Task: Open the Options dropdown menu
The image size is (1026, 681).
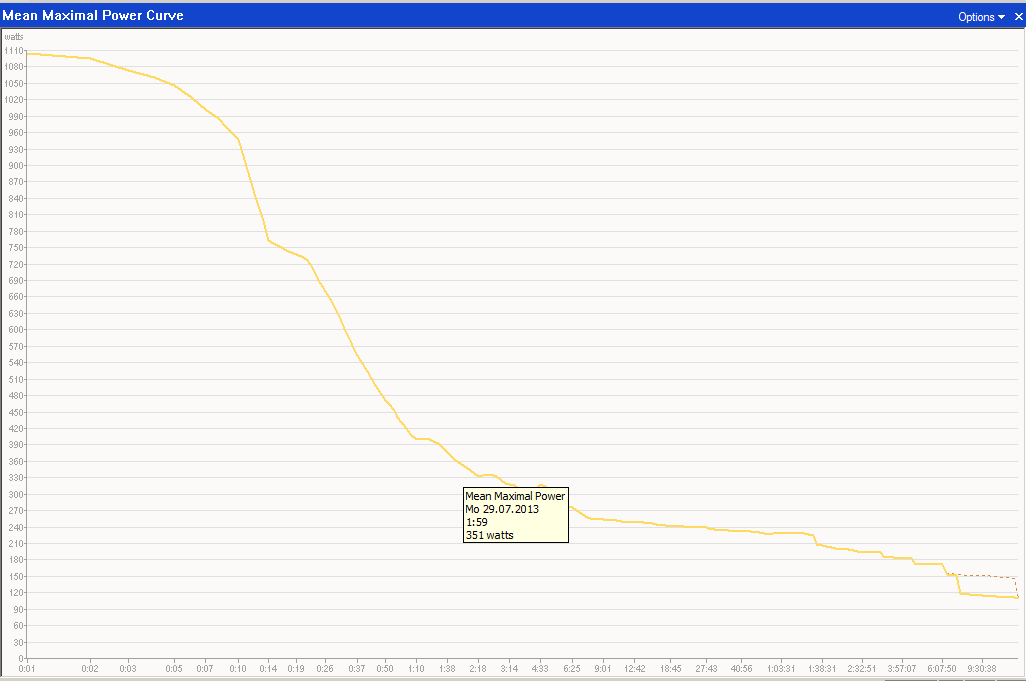Action: click(981, 17)
